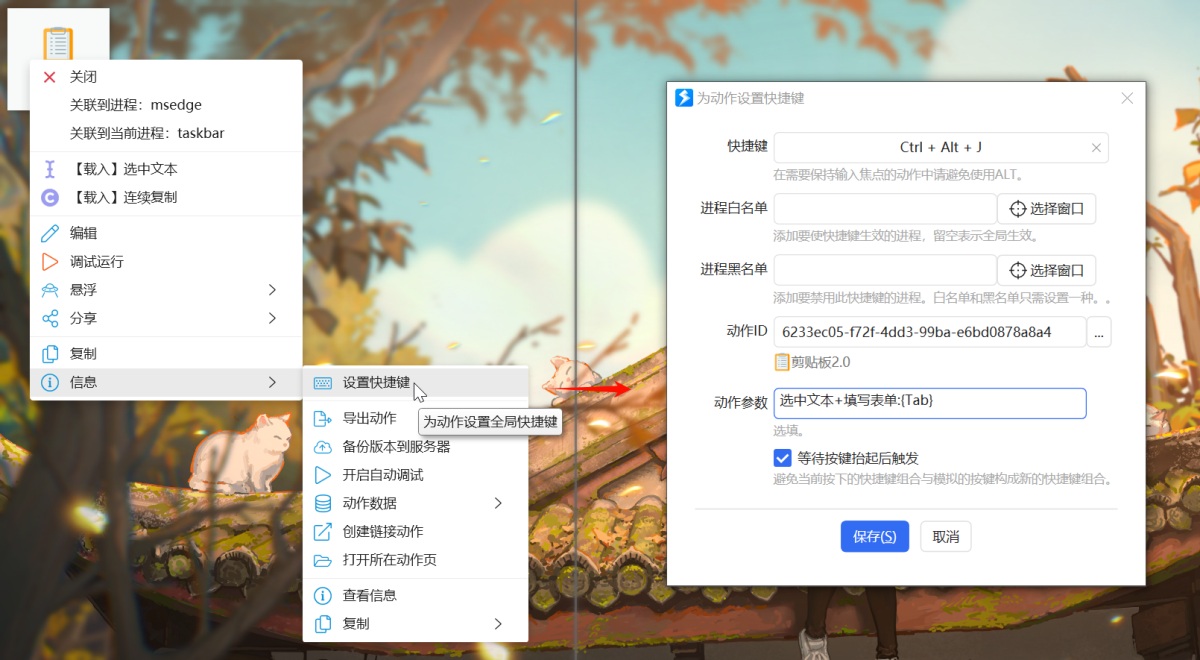Click the orange play icon for 调试运行
Viewport: 1200px width, 660px height.
tap(49, 262)
